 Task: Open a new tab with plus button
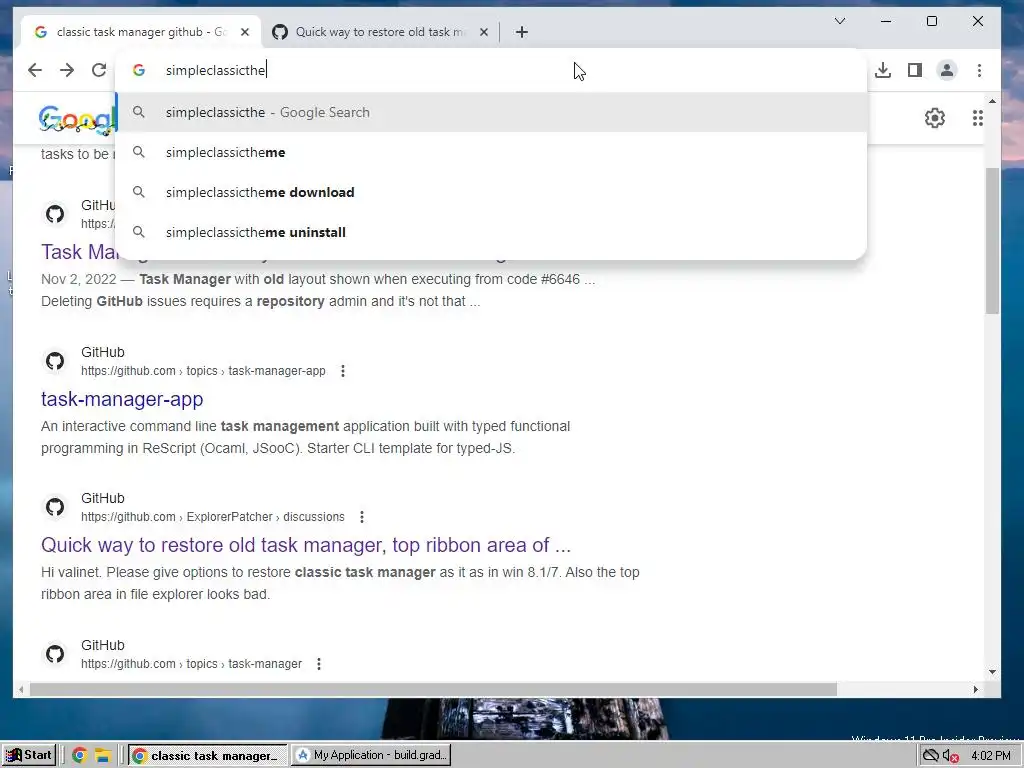pyautogui.click(x=521, y=32)
